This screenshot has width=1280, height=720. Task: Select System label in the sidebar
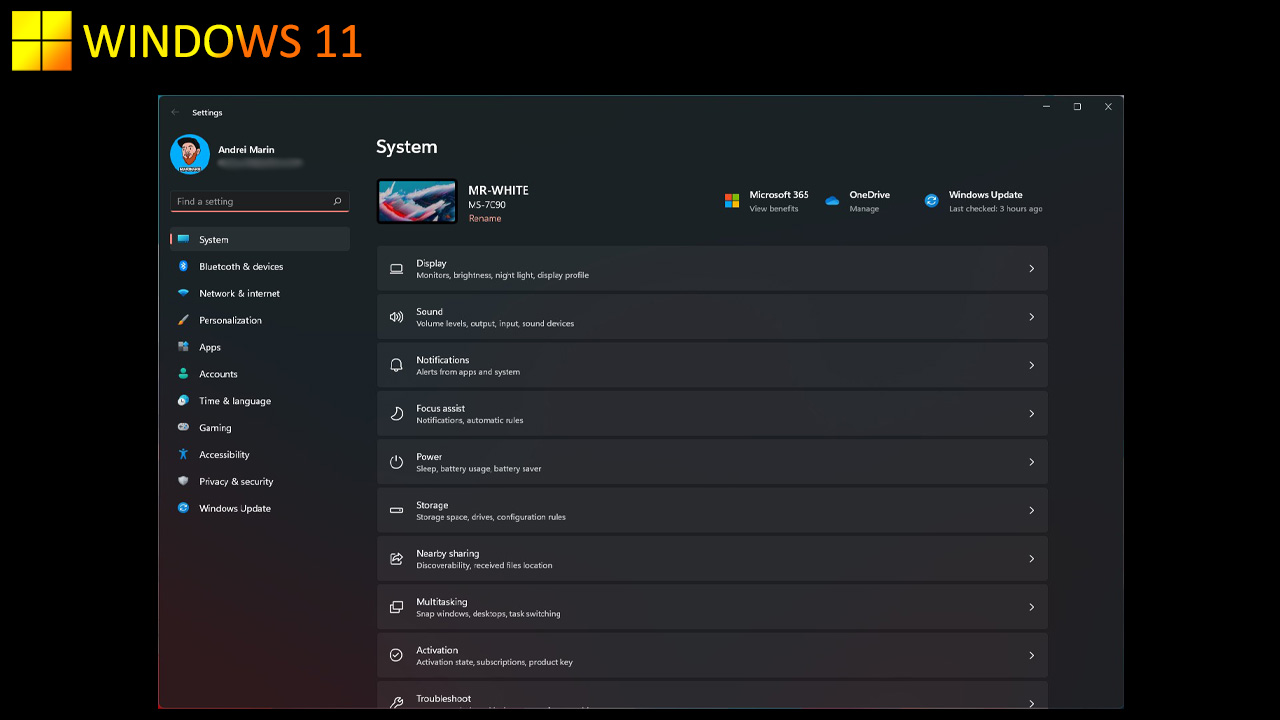click(x=214, y=240)
